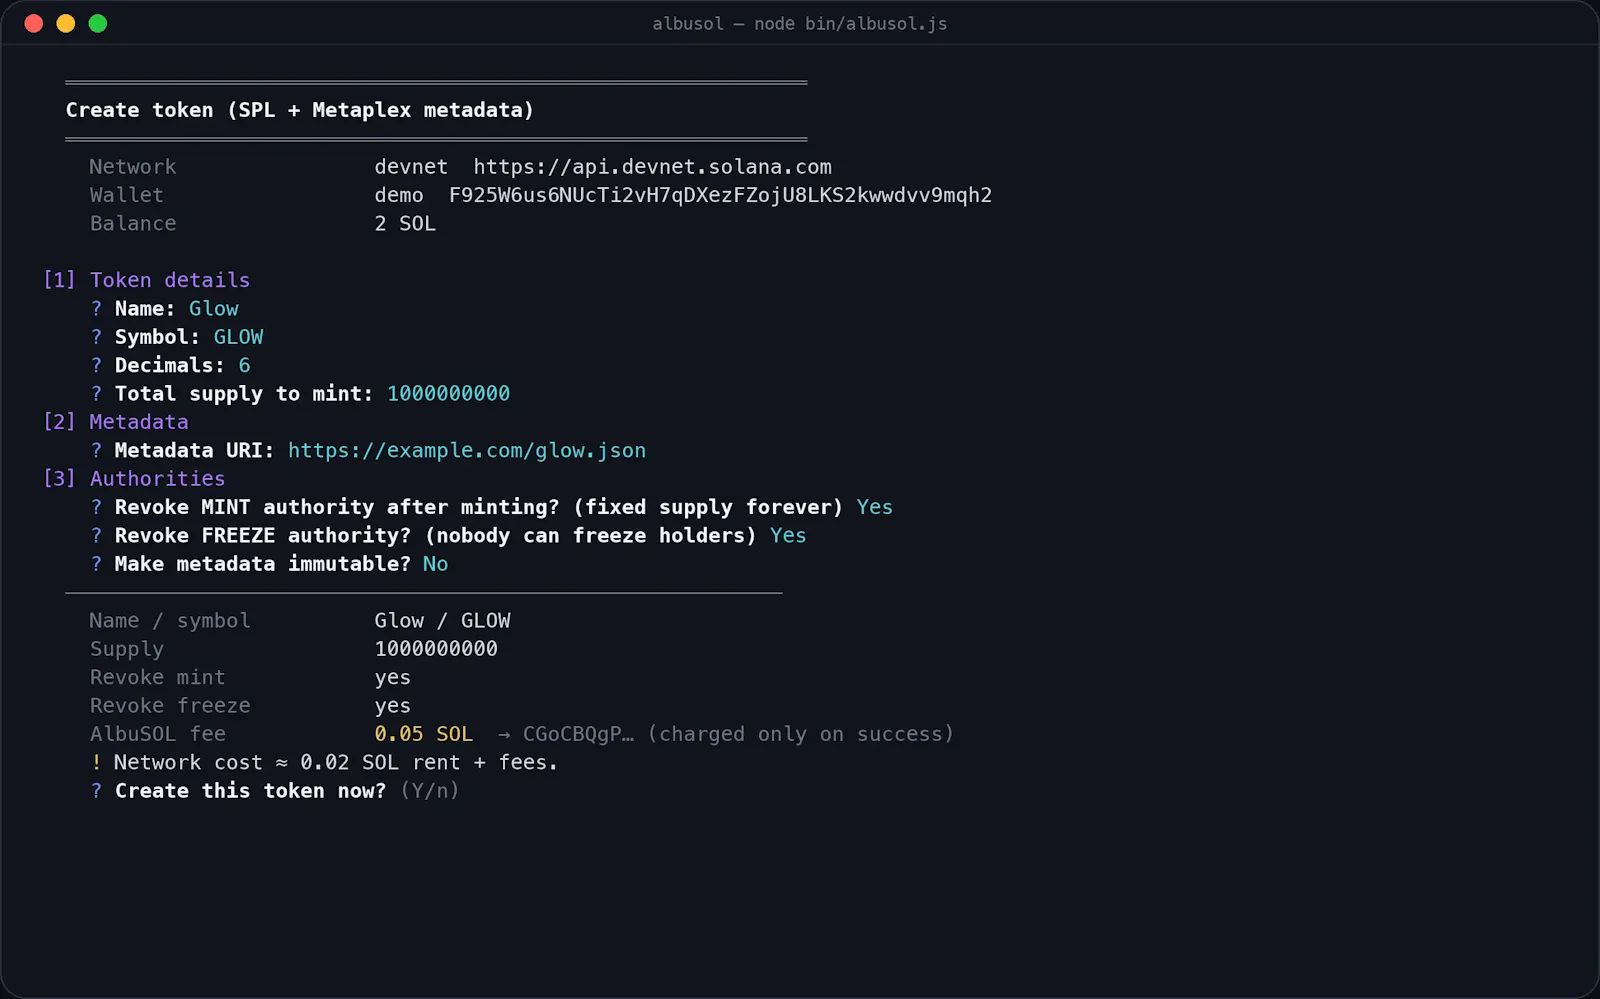Select the 'Create token (SPL + Metaplex metadata)' heading

point(300,110)
